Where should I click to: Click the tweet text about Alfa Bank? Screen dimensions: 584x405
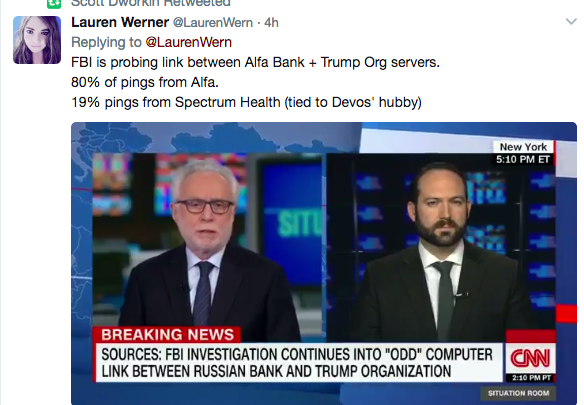[256, 62]
